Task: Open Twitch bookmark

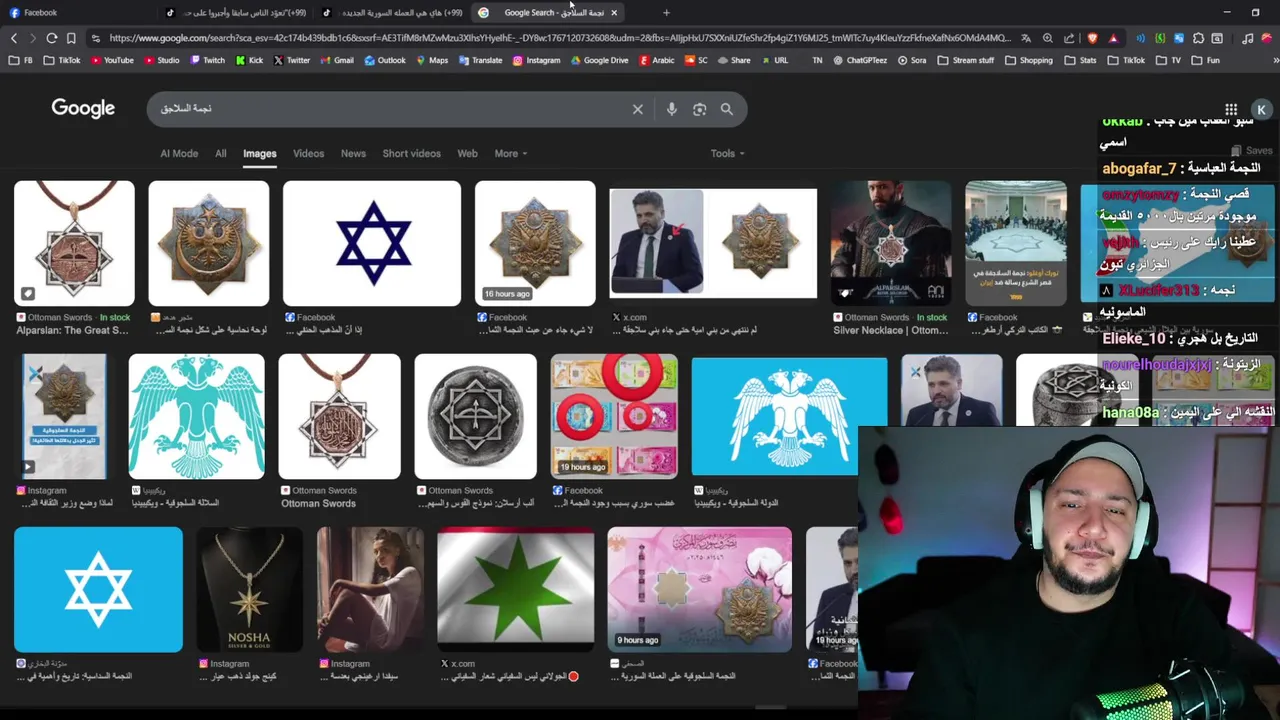Action: (x=208, y=60)
